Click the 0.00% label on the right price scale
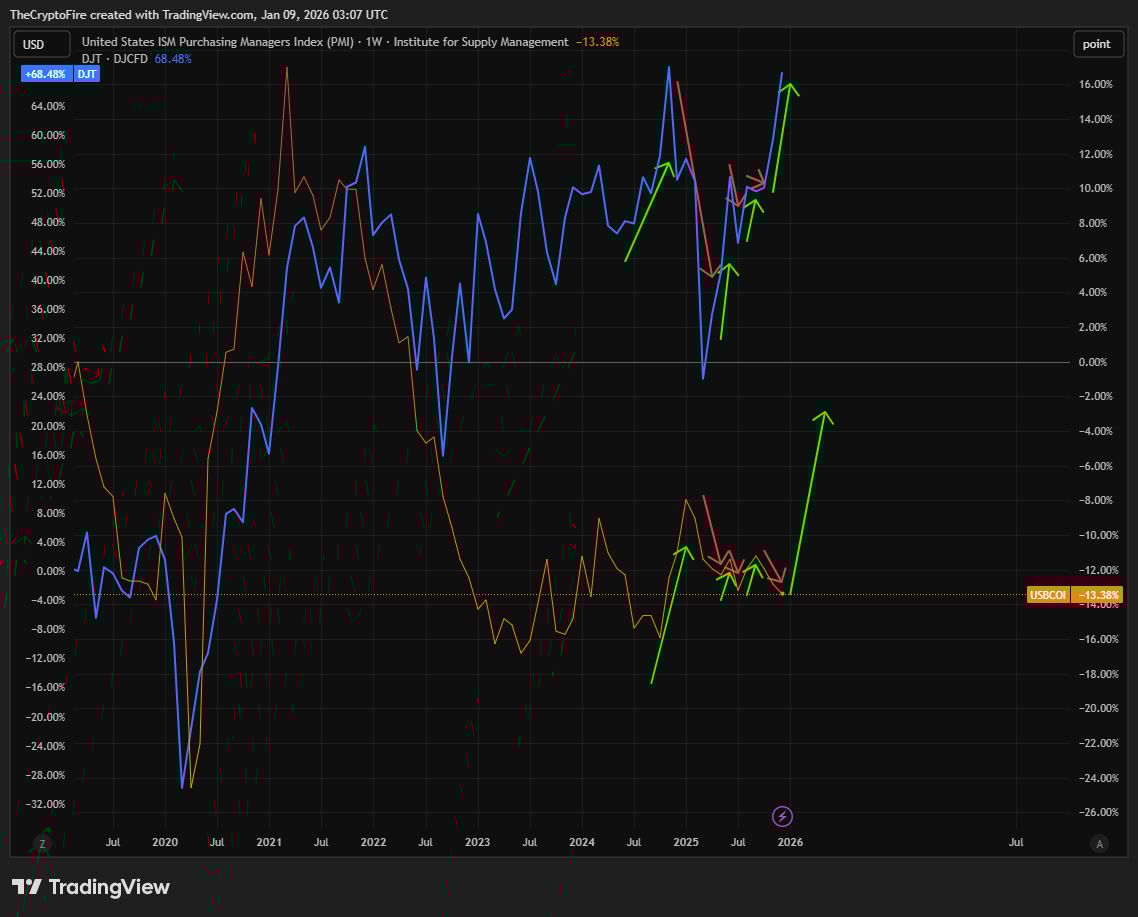Viewport: 1138px width, 917px height. (x=1093, y=362)
